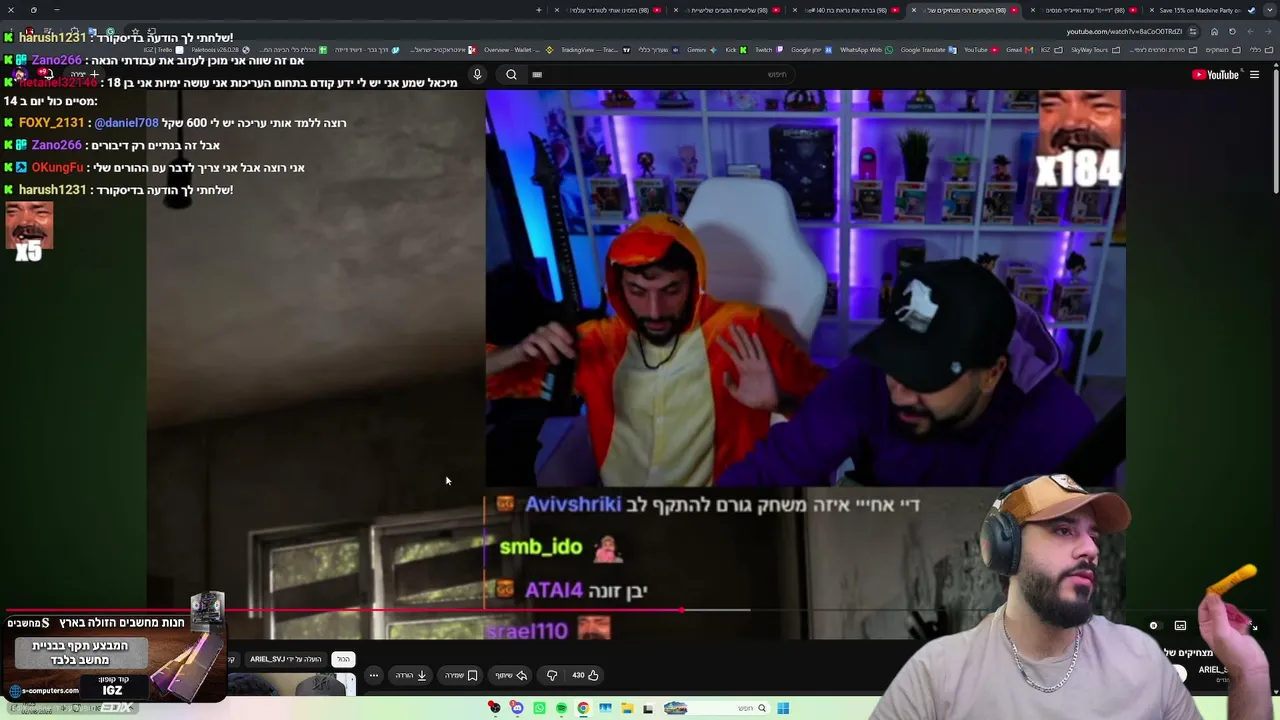Click the Share (שיתוף) button
This screenshot has width=1280, height=720.
tap(511, 675)
